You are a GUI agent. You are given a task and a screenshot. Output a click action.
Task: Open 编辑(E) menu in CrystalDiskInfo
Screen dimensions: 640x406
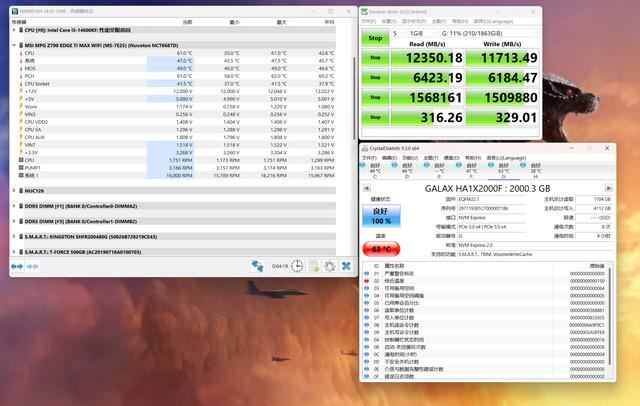[x=389, y=158]
